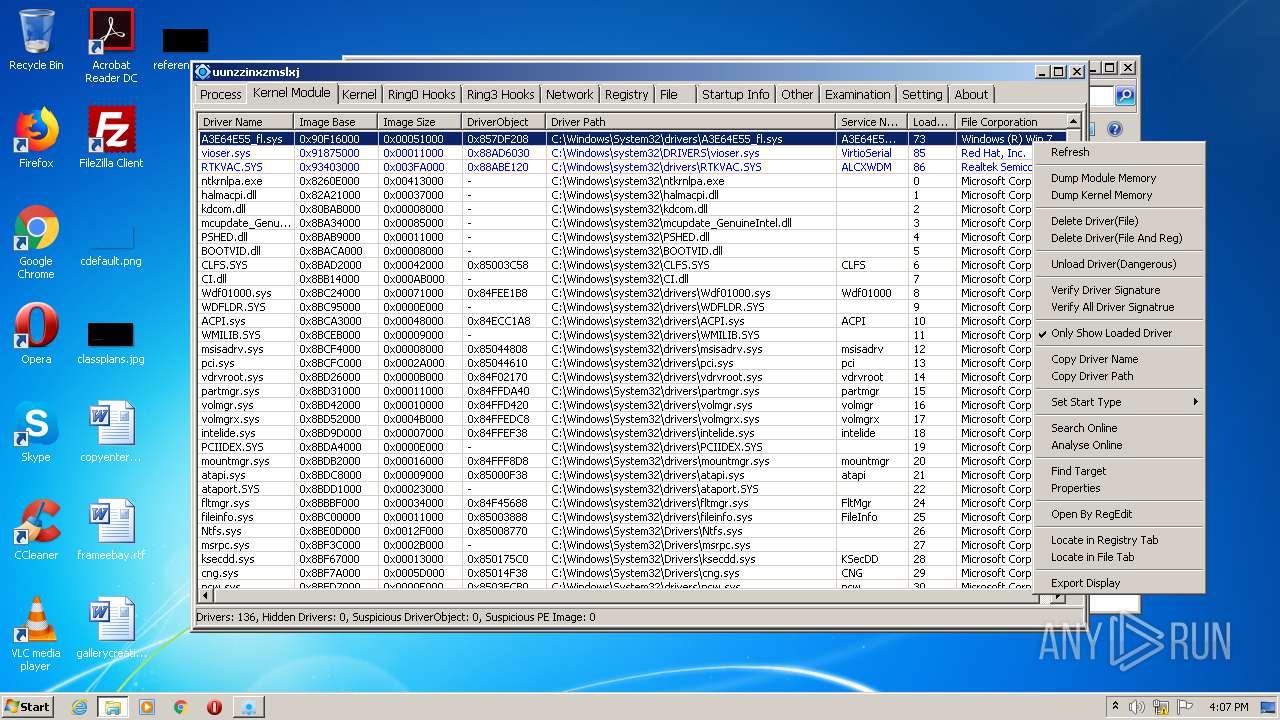Open Windows Media Player taskbar icon
Screen dimensions: 1280x720
(x=147, y=707)
